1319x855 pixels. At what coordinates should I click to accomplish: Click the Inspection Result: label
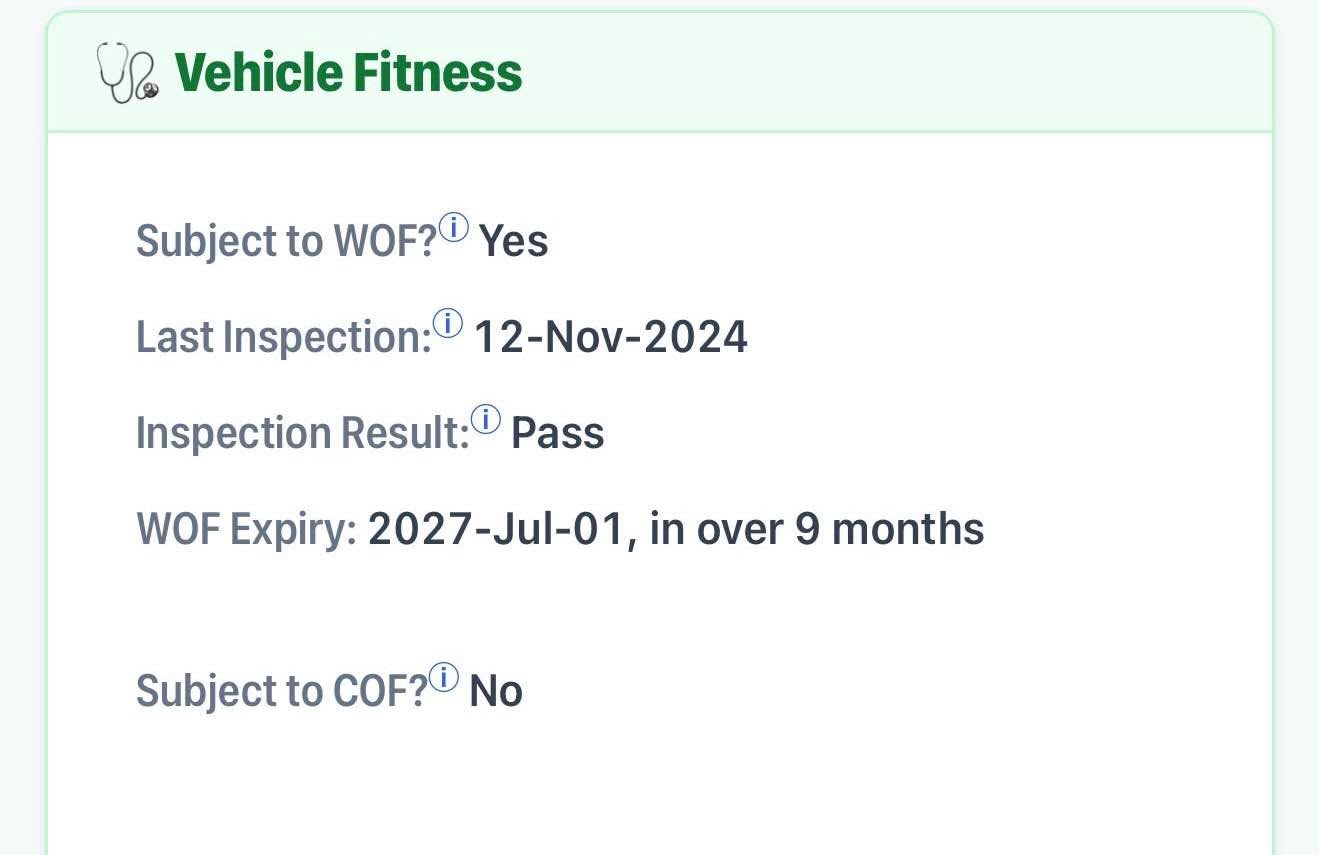pyautogui.click(x=303, y=434)
